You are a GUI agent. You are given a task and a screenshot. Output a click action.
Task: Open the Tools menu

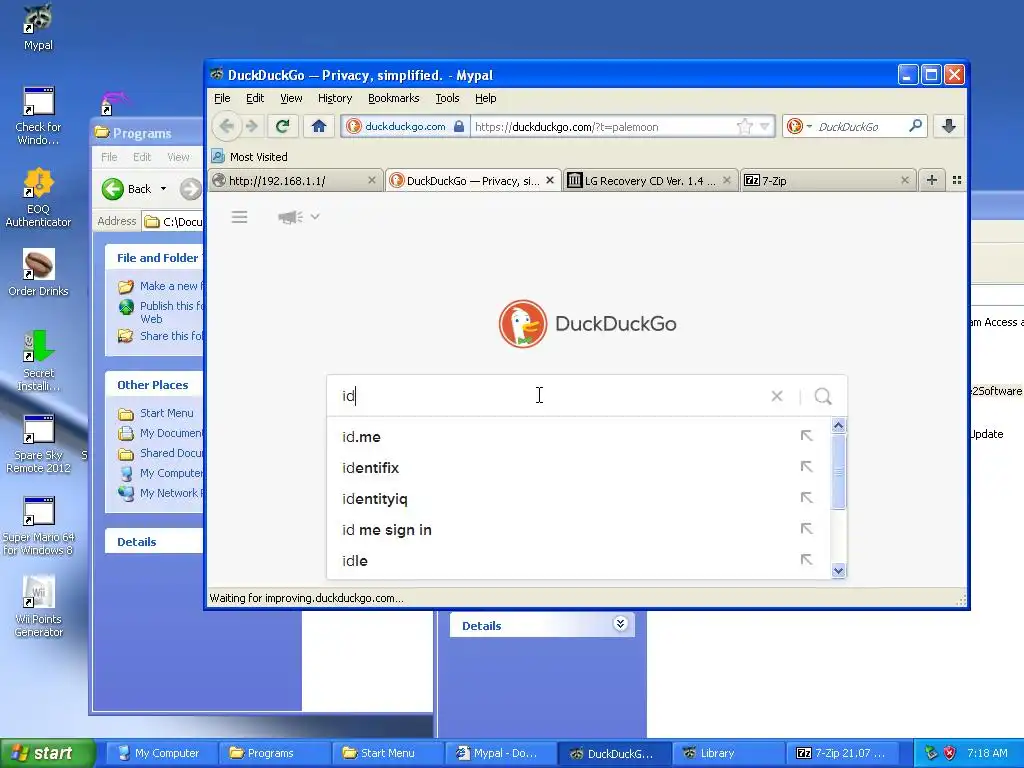[x=447, y=98]
